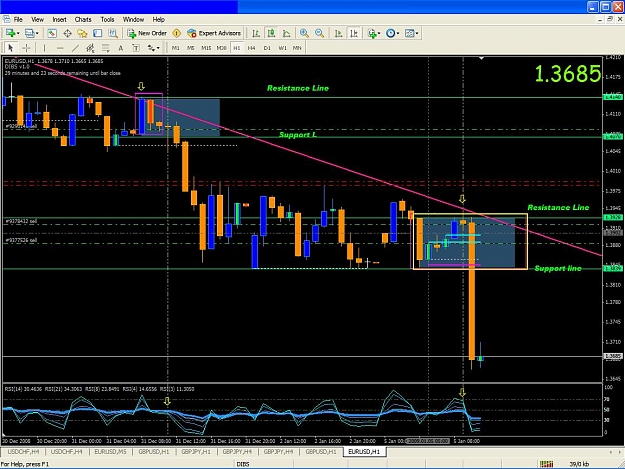Select the EURUSD,H1 chart tab
The height and width of the screenshot is (469, 625).
click(x=364, y=452)
